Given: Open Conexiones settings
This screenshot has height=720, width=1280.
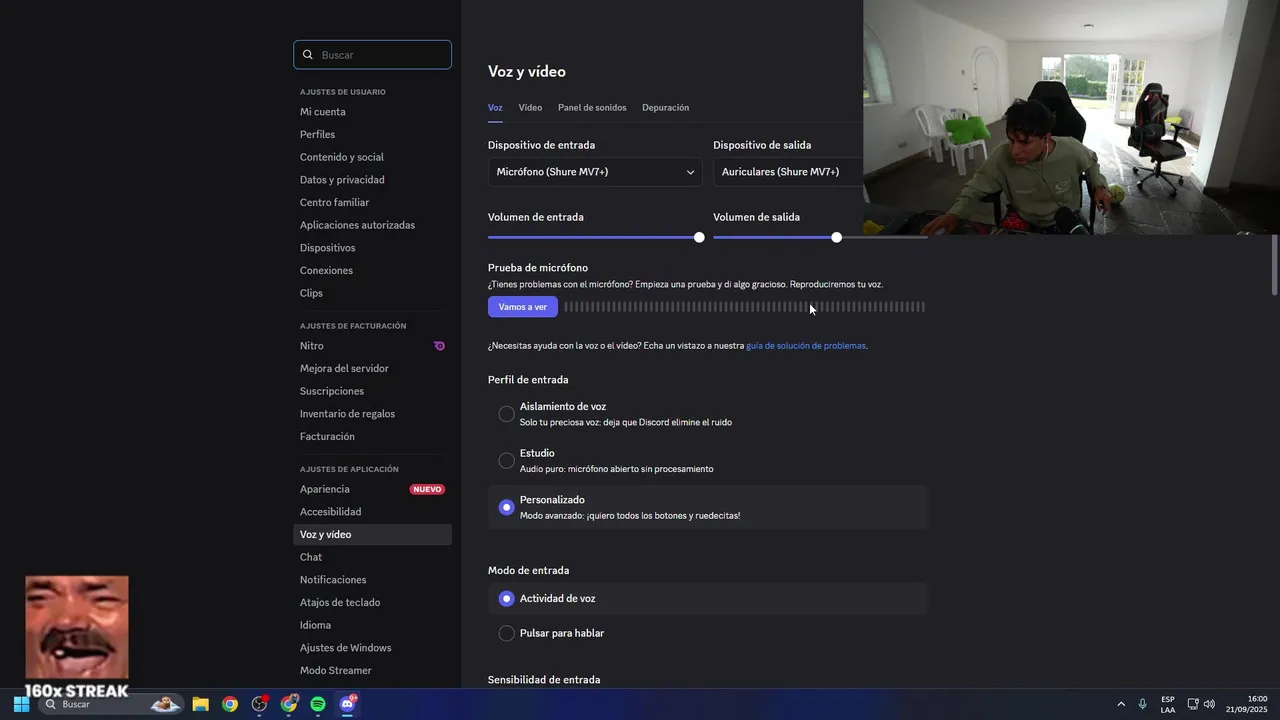Looking at the screenshot, I should pos(372,270).
